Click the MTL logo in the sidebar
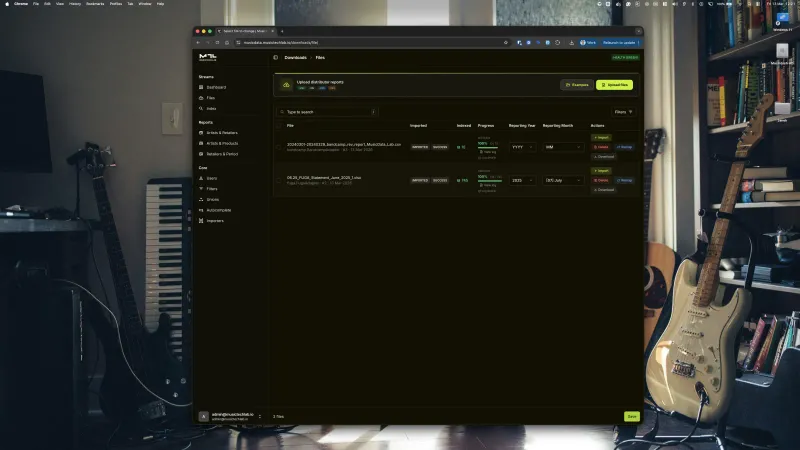Viewport: 800px width, 450px height. pyautogui.click(x=208, y=57)
